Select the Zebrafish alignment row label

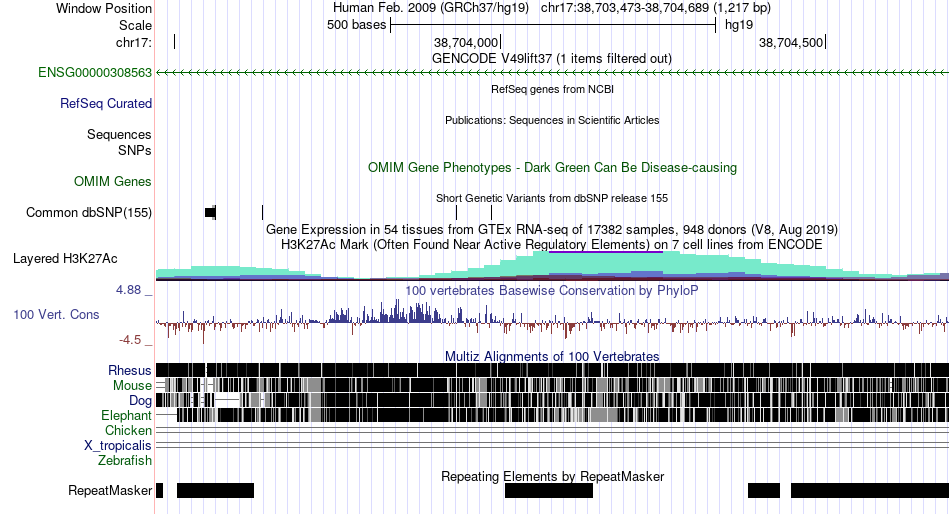[125, 461]
